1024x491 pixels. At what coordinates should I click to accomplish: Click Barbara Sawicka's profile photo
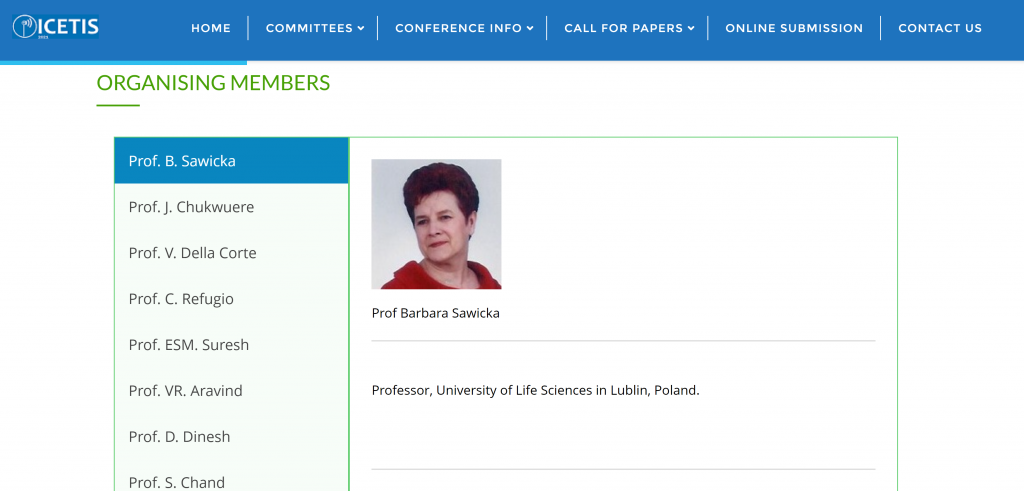(x=436, y=224)
